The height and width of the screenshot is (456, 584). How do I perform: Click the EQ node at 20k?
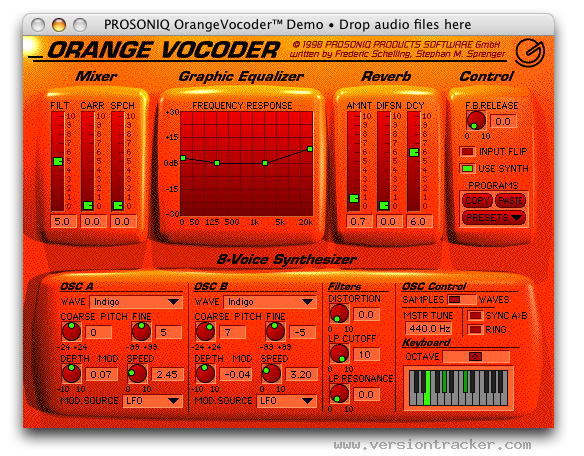click(310, 149)
